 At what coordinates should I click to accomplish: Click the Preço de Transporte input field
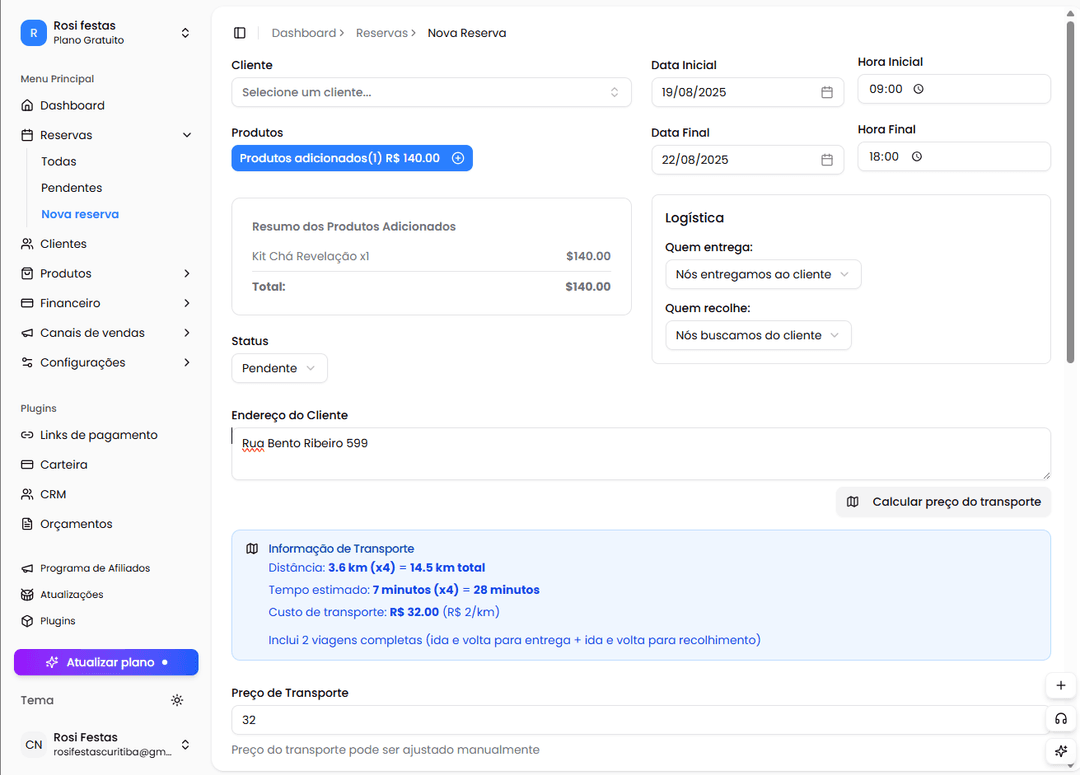[638, 720]
